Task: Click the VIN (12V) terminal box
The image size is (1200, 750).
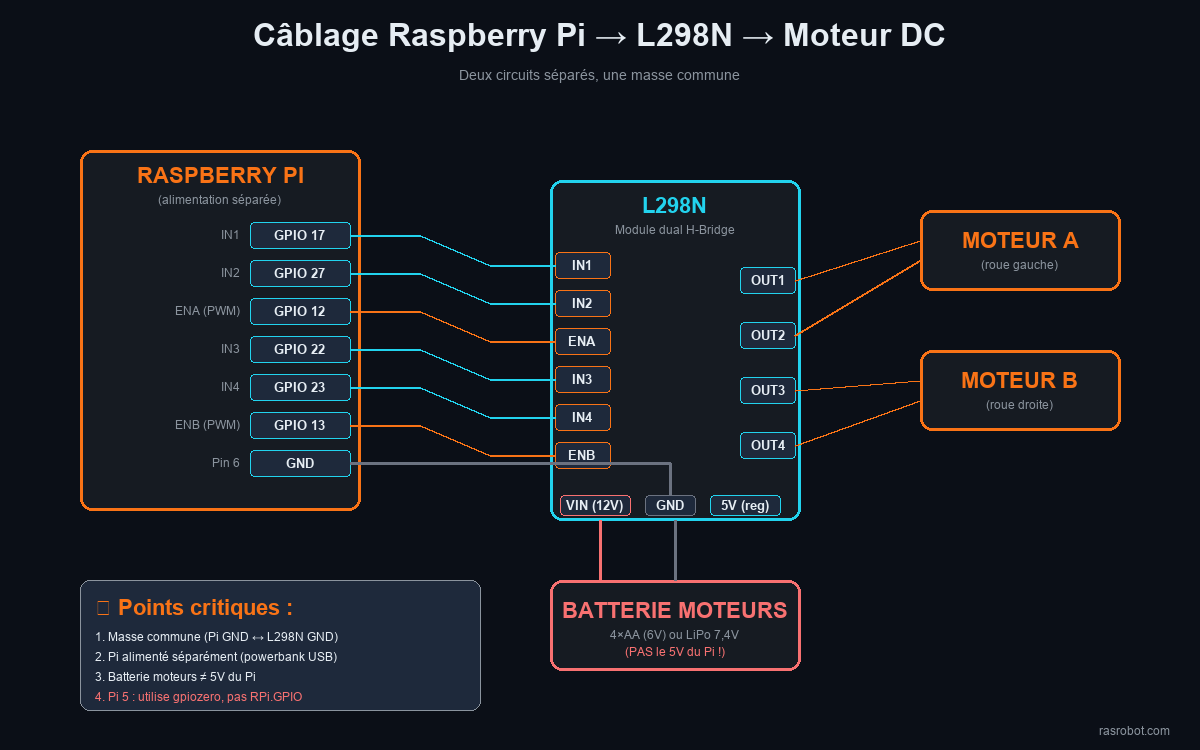Action: pos(595,505)
